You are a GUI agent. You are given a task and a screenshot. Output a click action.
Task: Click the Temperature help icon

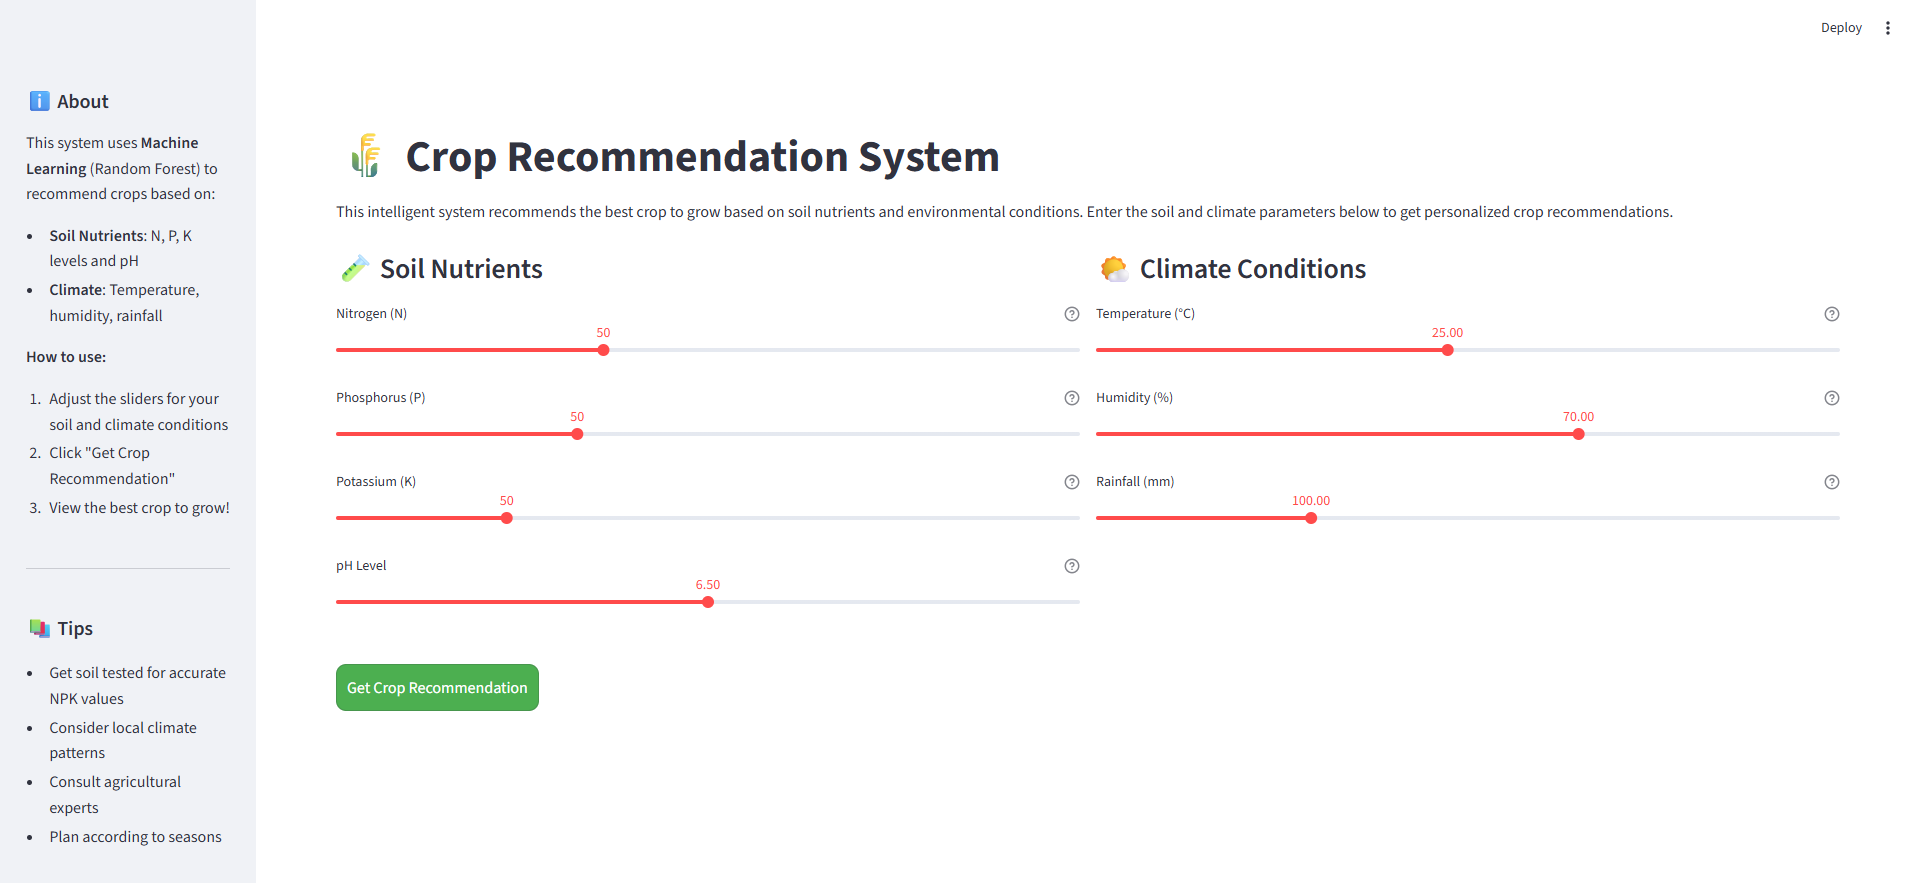coord(1832,314)
